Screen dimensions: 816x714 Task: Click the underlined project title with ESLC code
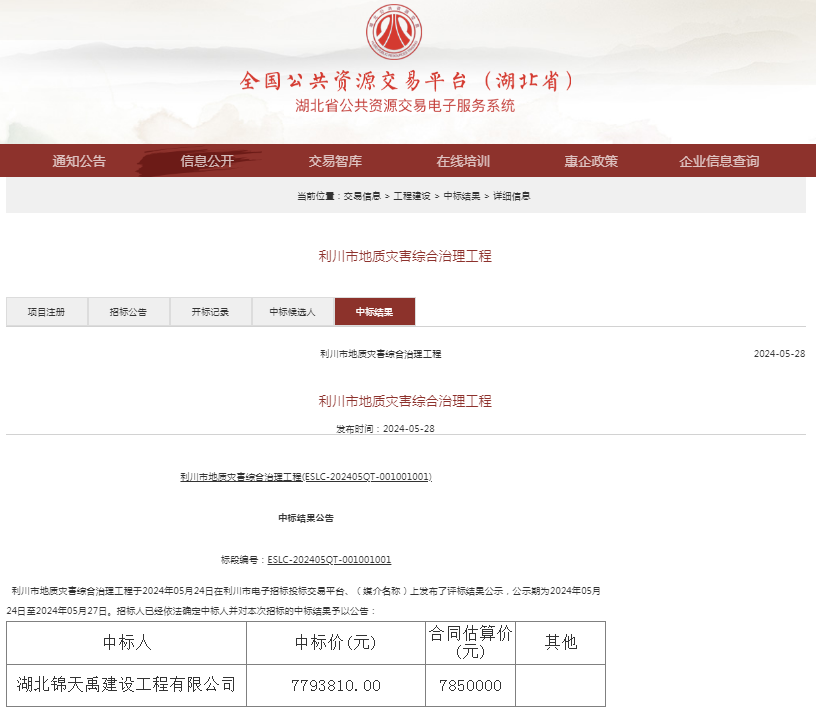(x=305, y=477)
